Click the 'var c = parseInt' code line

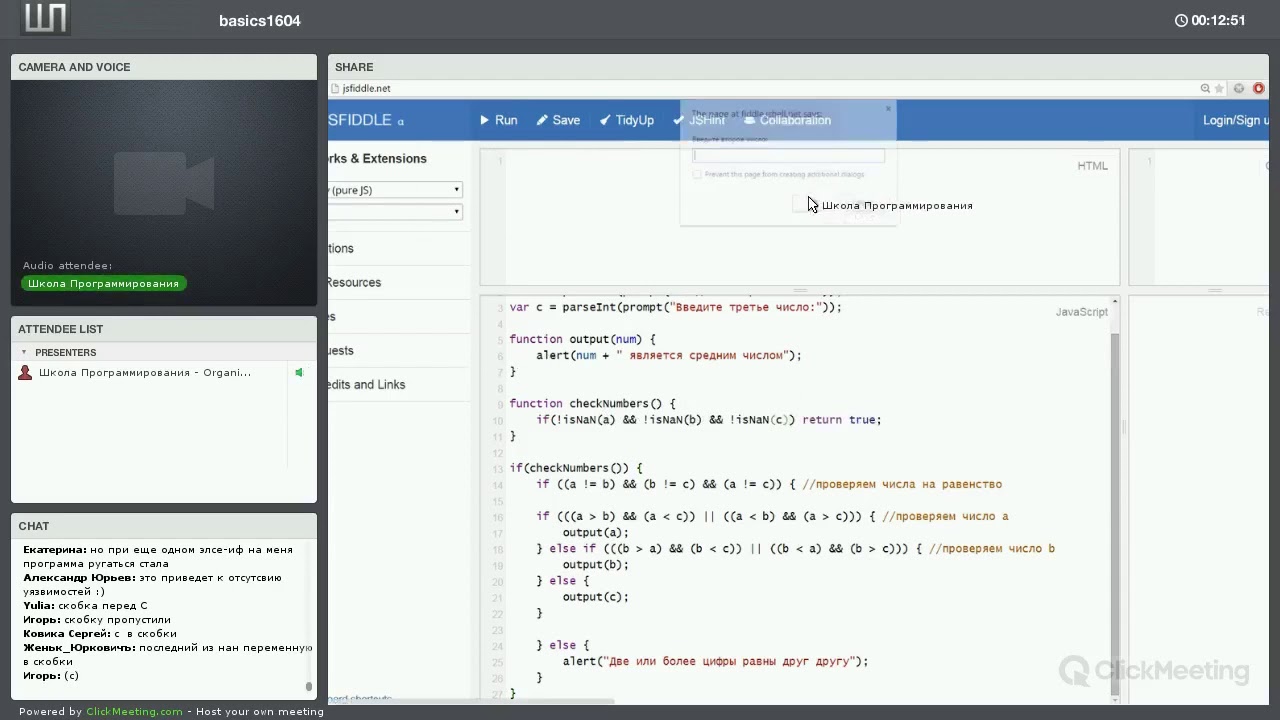pos(675,307)
